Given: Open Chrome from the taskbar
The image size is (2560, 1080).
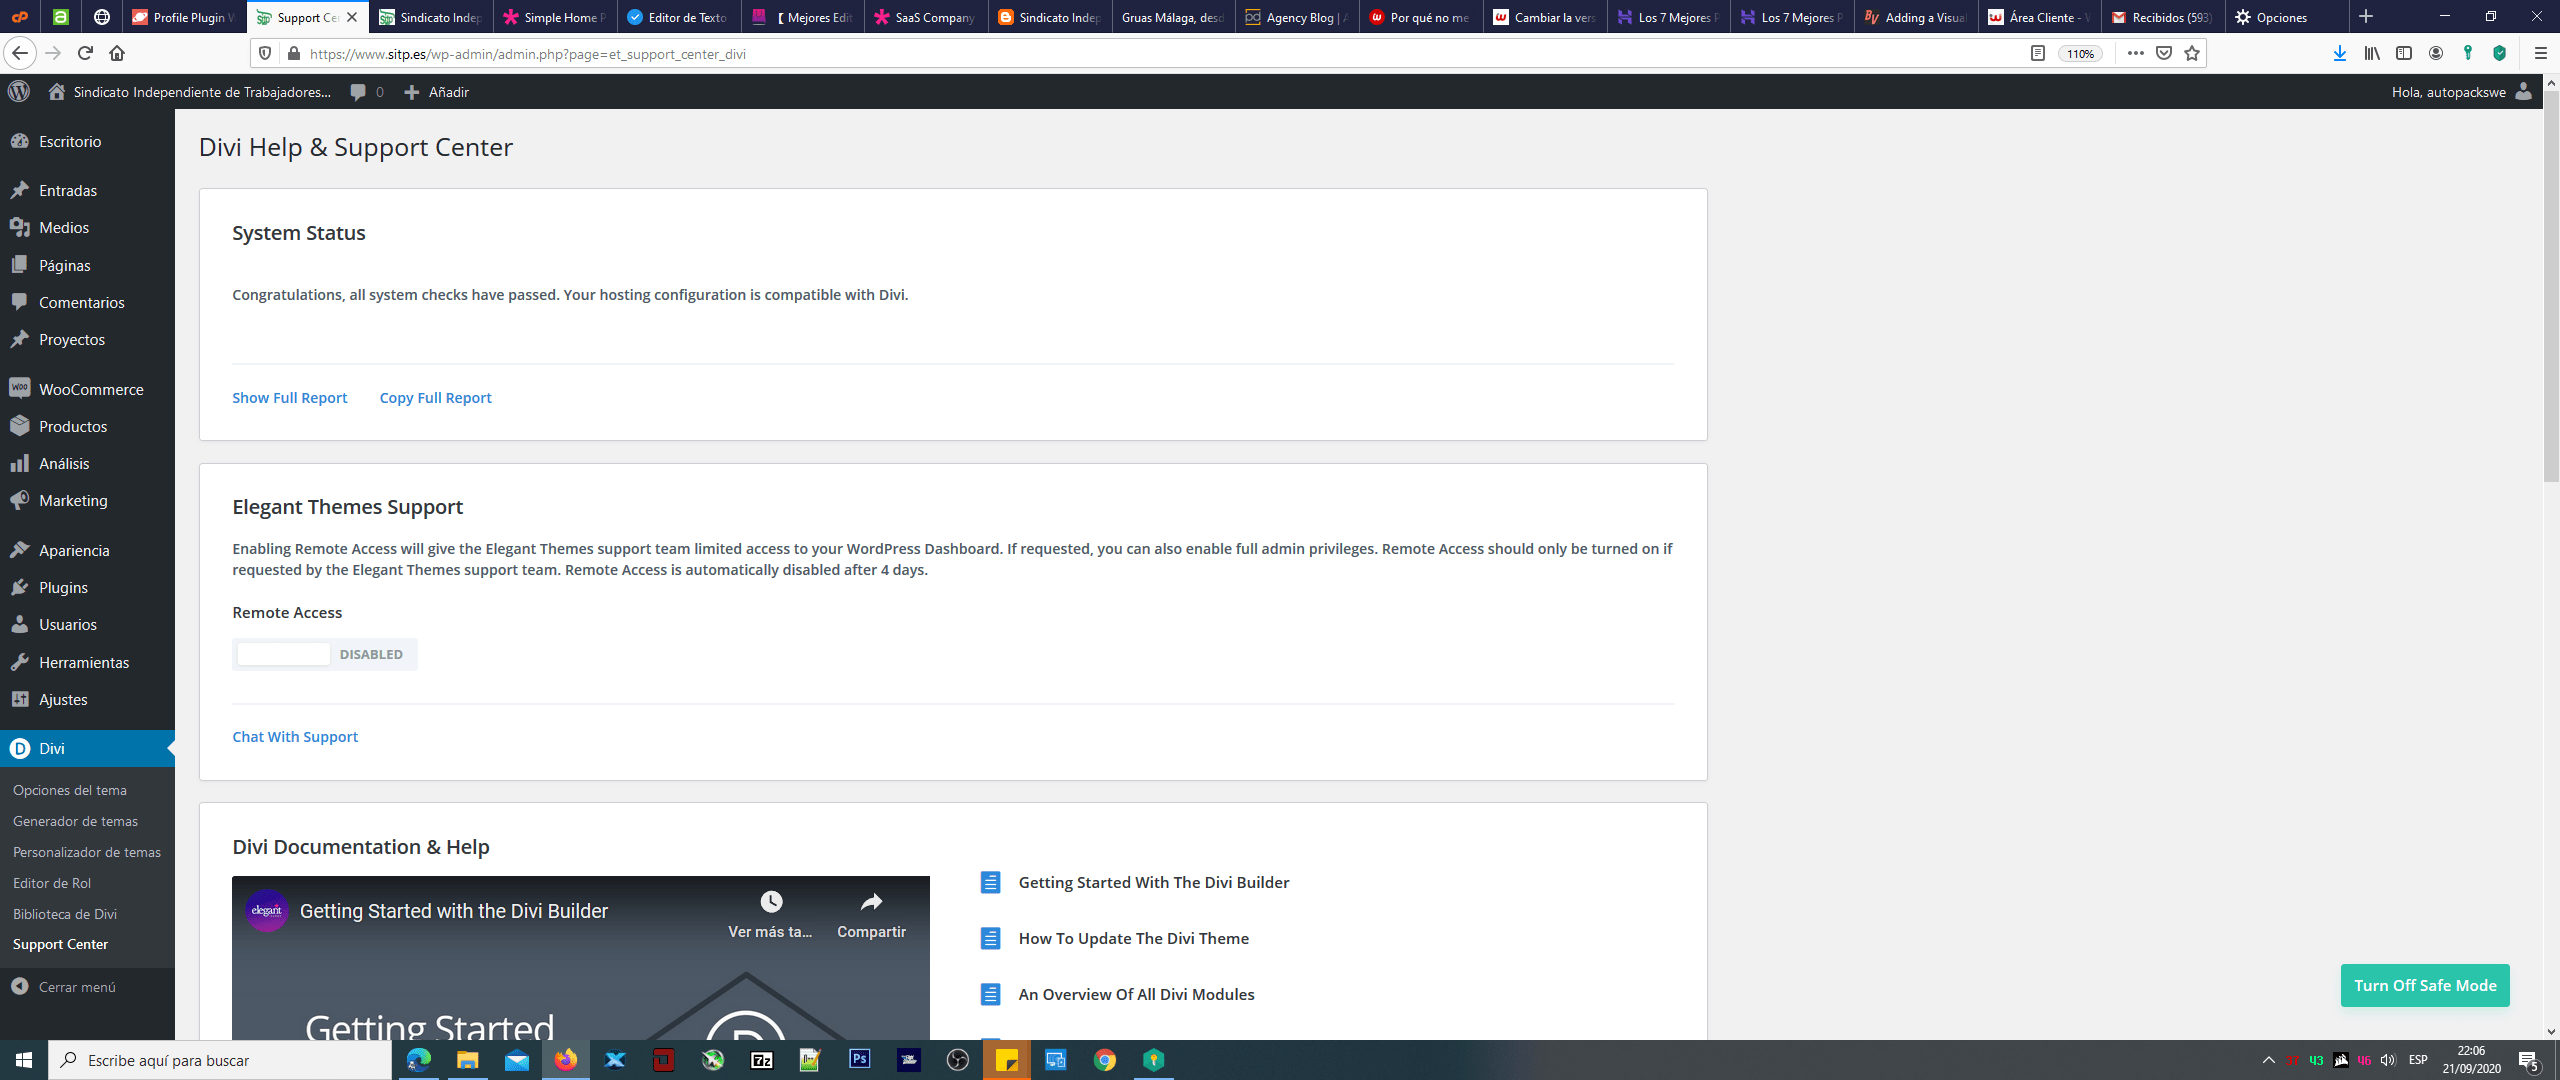Looking at the screenshot, I should click(1105, 1060).
